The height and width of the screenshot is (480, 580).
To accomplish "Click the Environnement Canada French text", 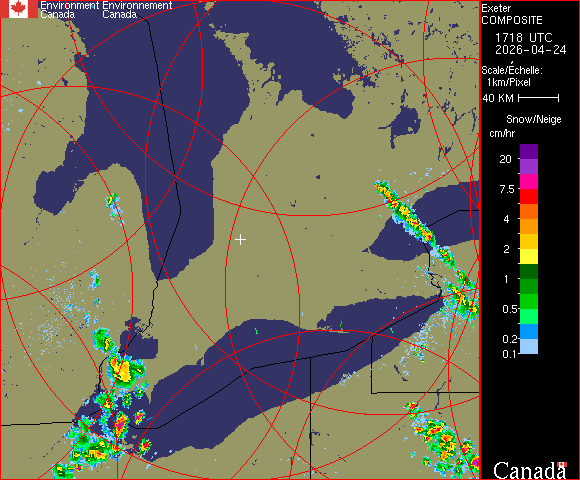I will (x=137, y=10).
